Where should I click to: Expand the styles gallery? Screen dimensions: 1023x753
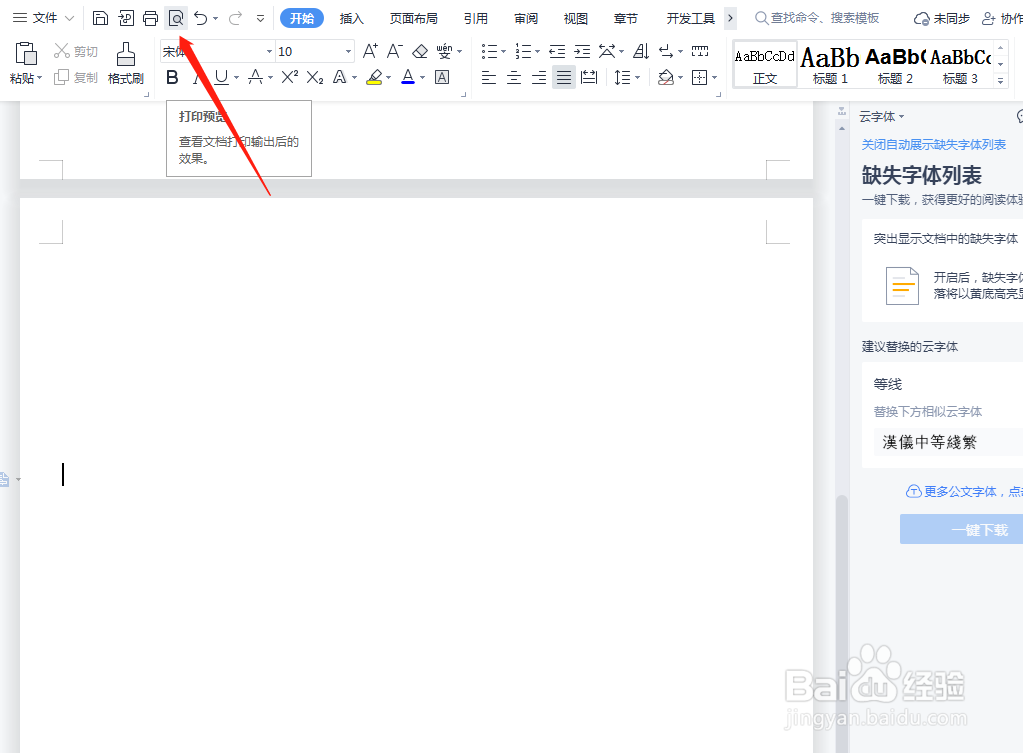pos(1000,81)
